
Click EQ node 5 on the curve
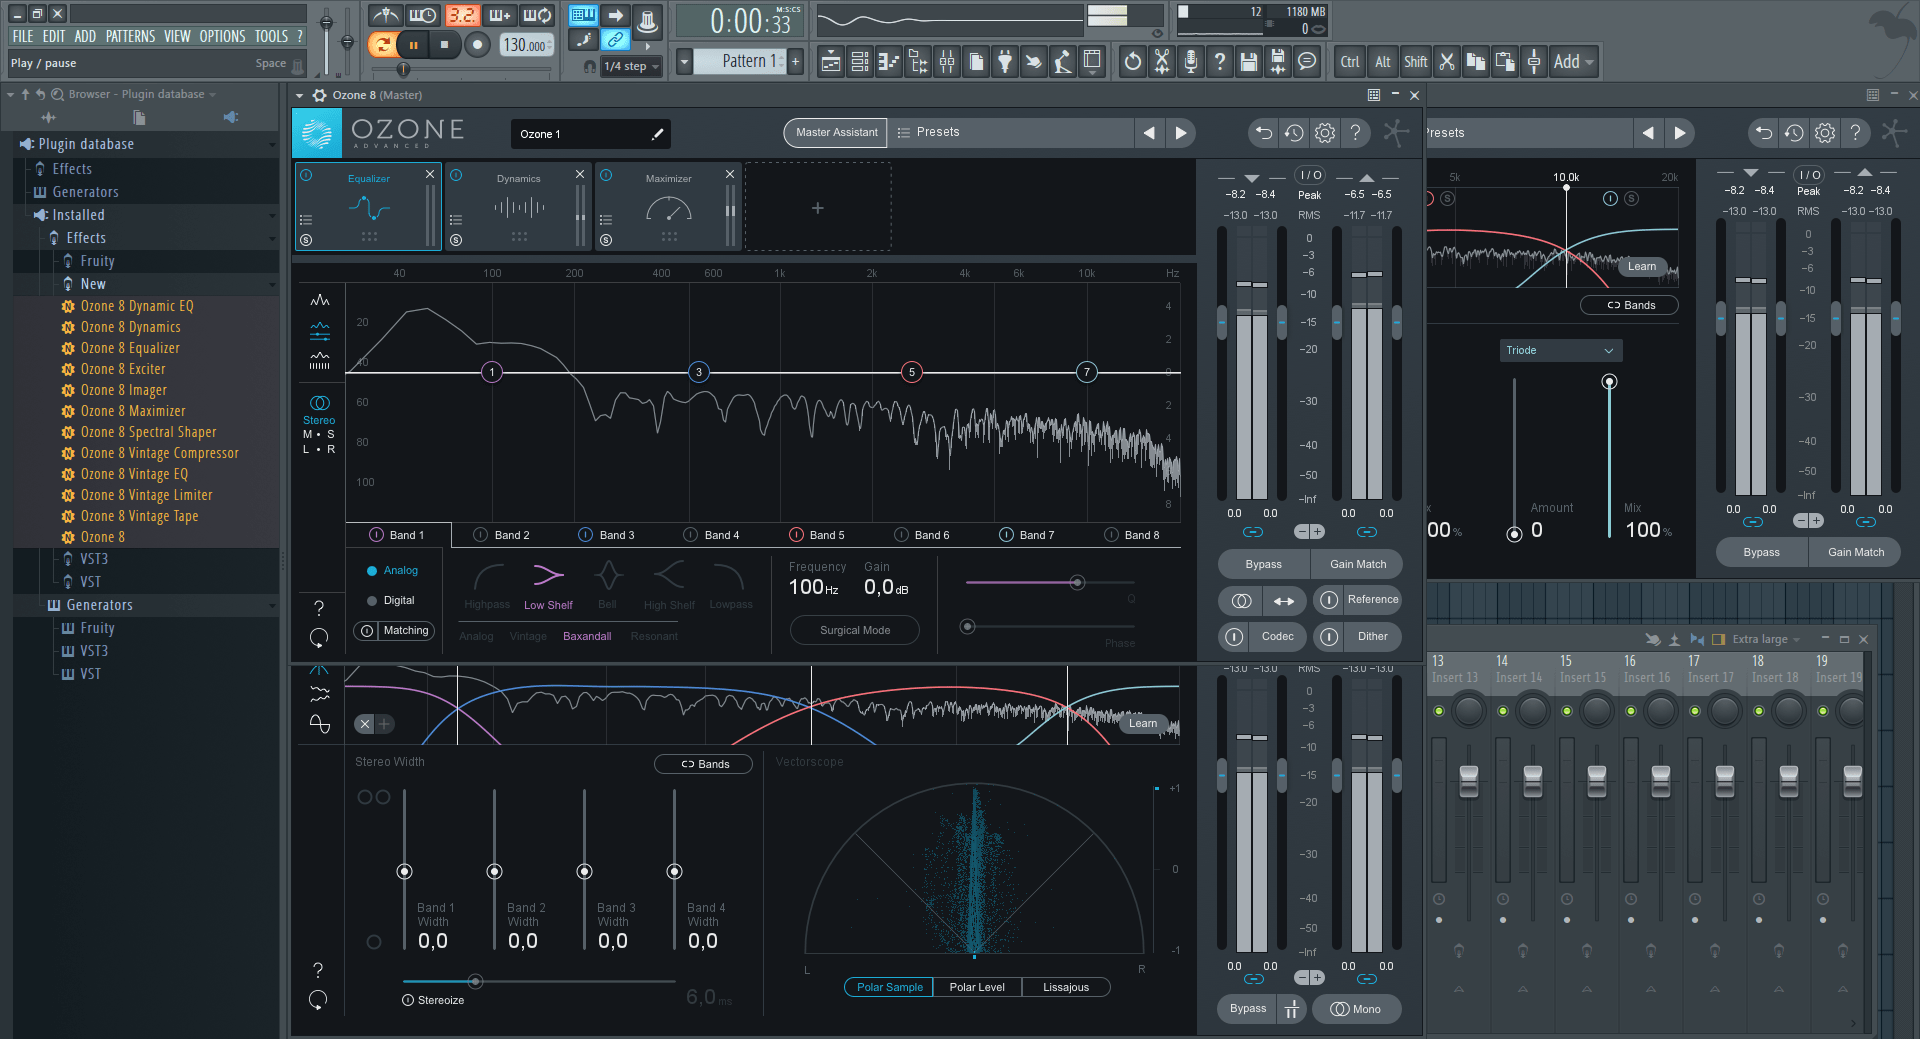(x=911, y=372)
